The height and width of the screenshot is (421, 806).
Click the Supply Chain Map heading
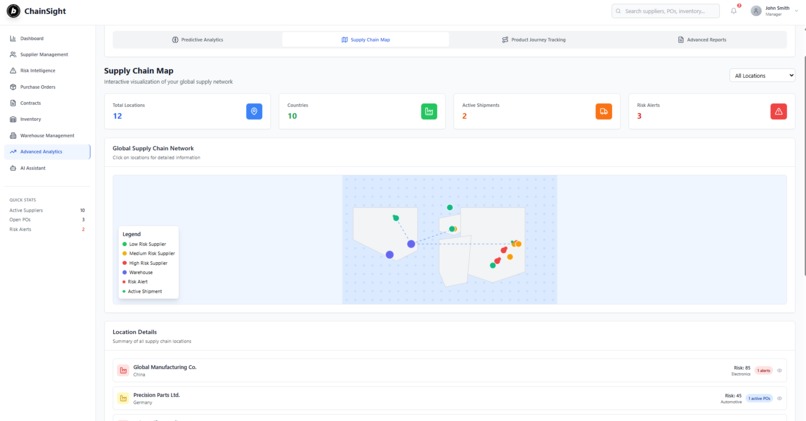pos(139,71)
